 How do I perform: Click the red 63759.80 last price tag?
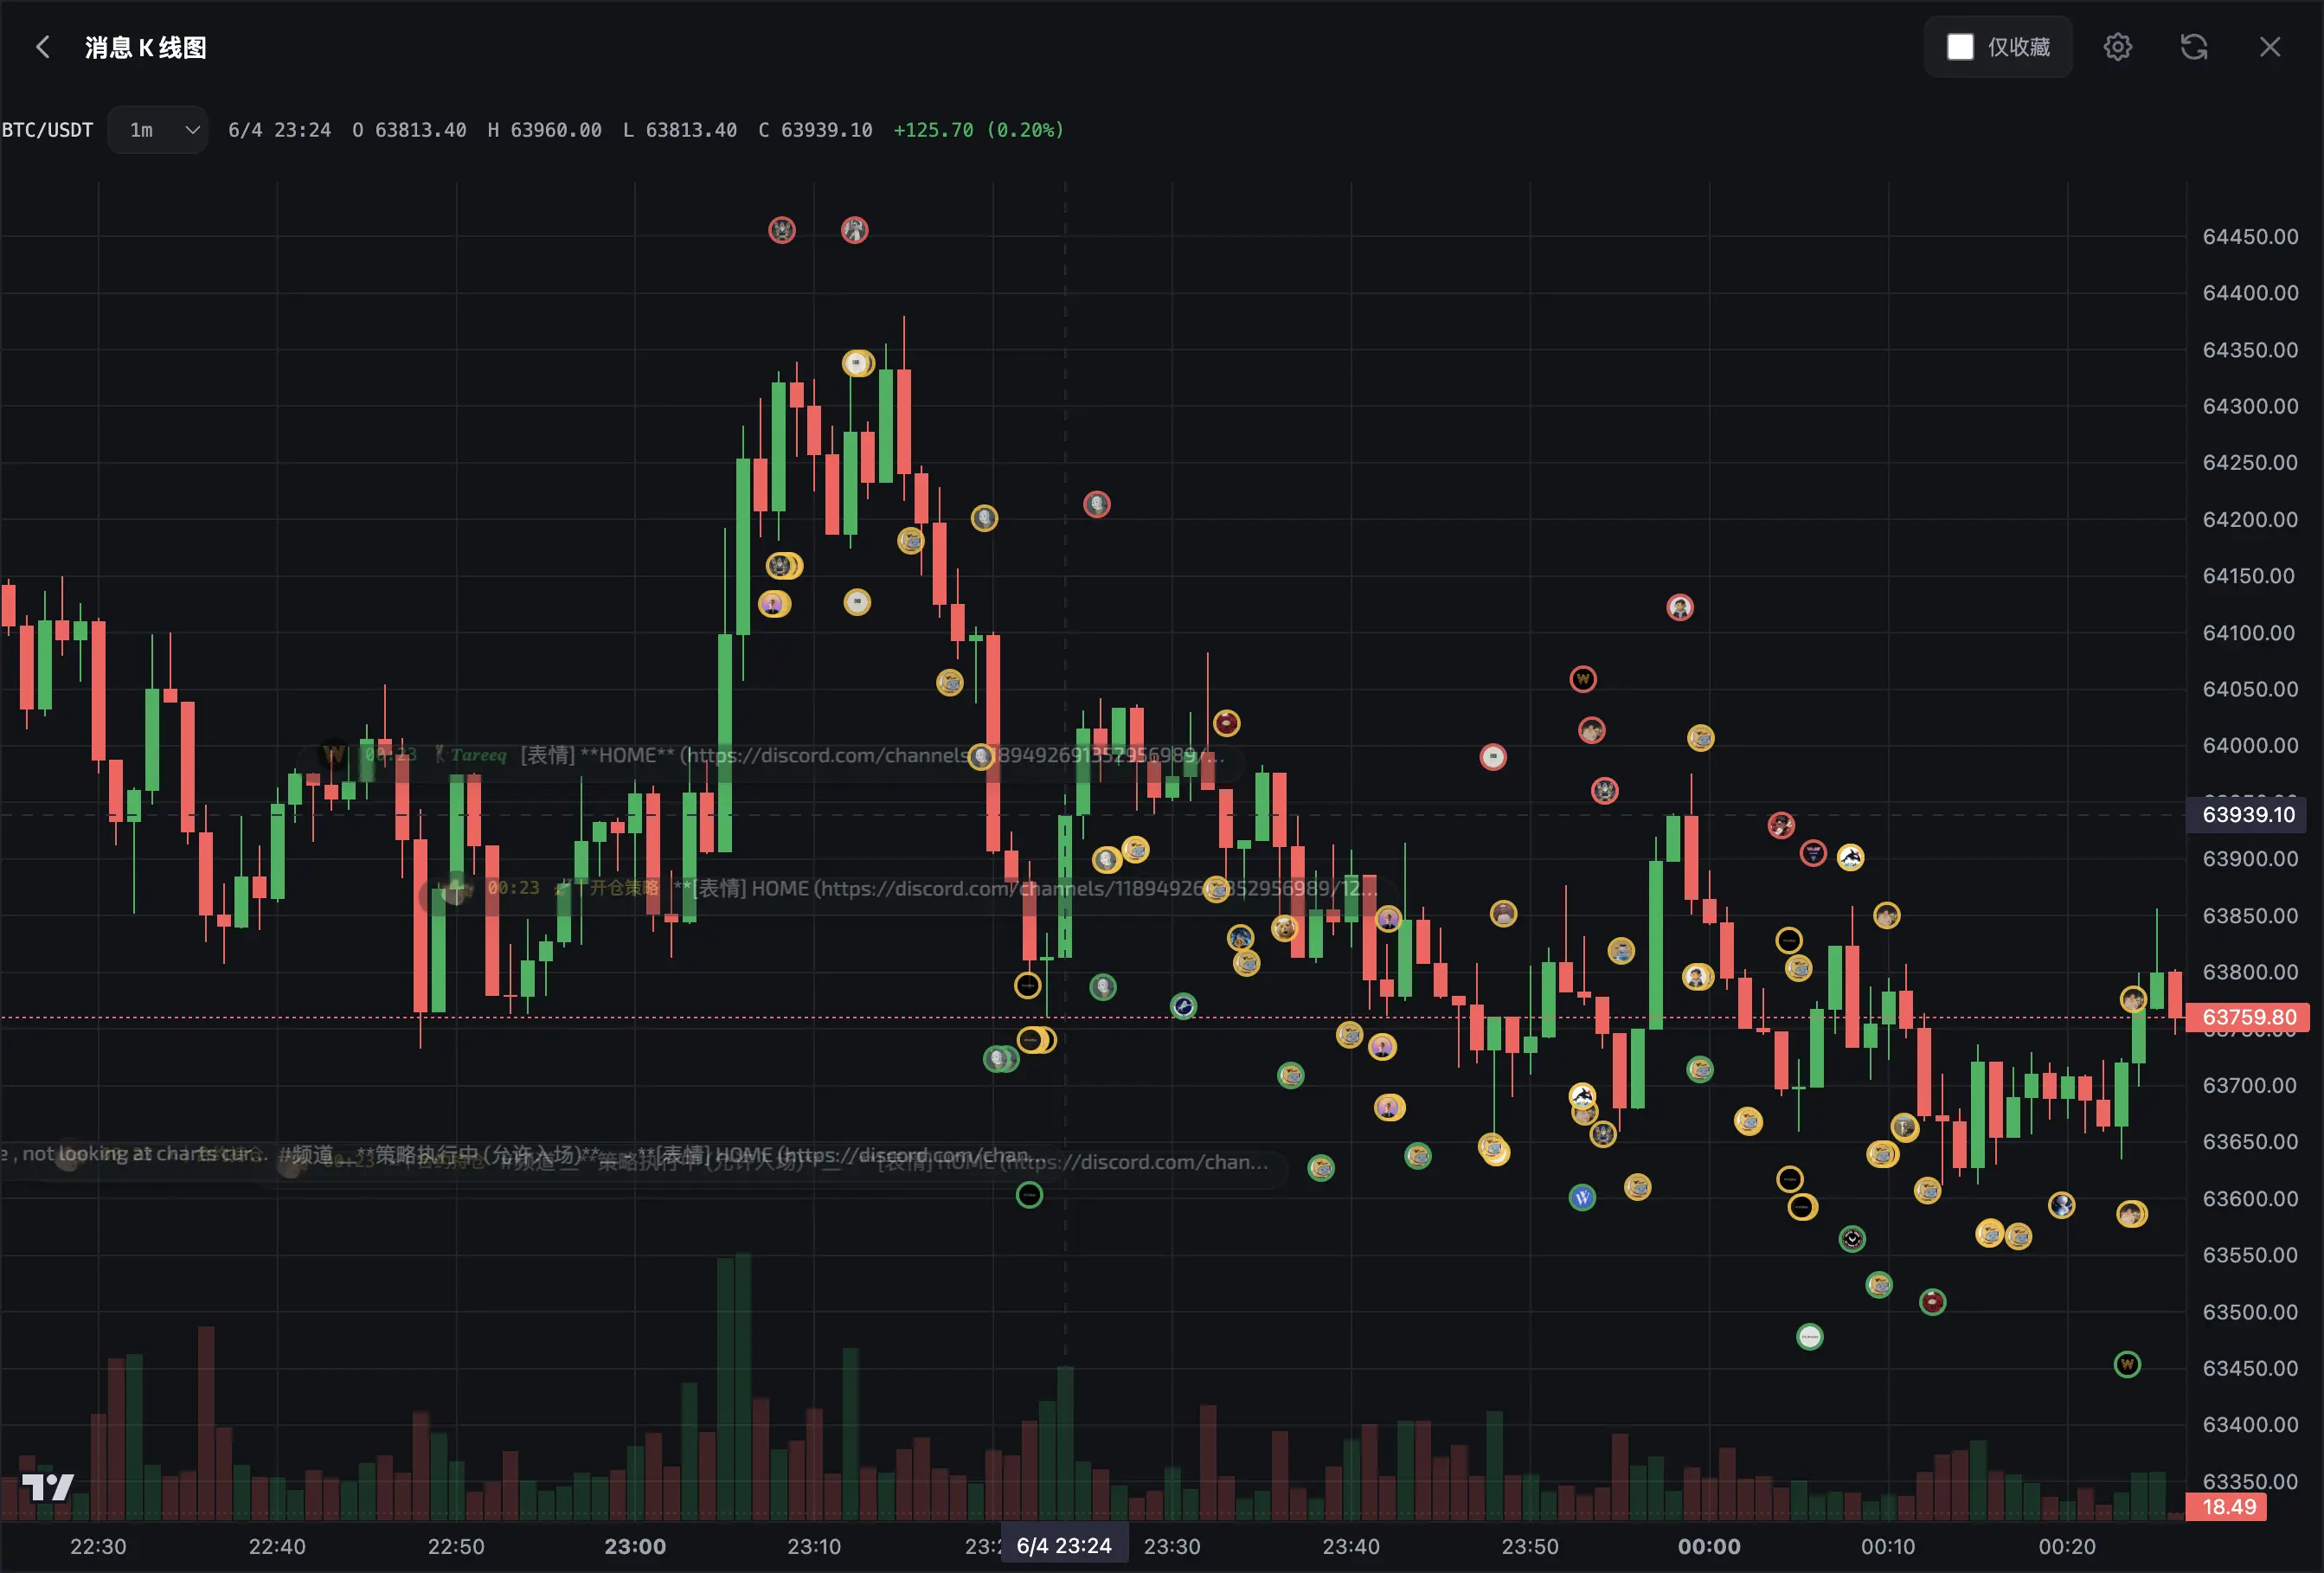coord(2248,1017)
